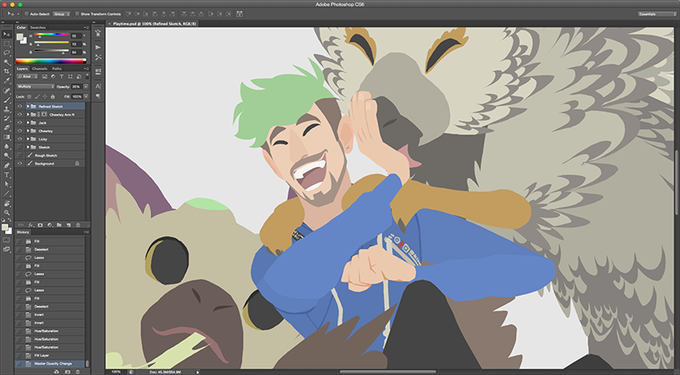Image resolution: width=680 pixels, height=375 pixels.
Task: Enable Auto-Select checkbox
Action: point(26,14)
